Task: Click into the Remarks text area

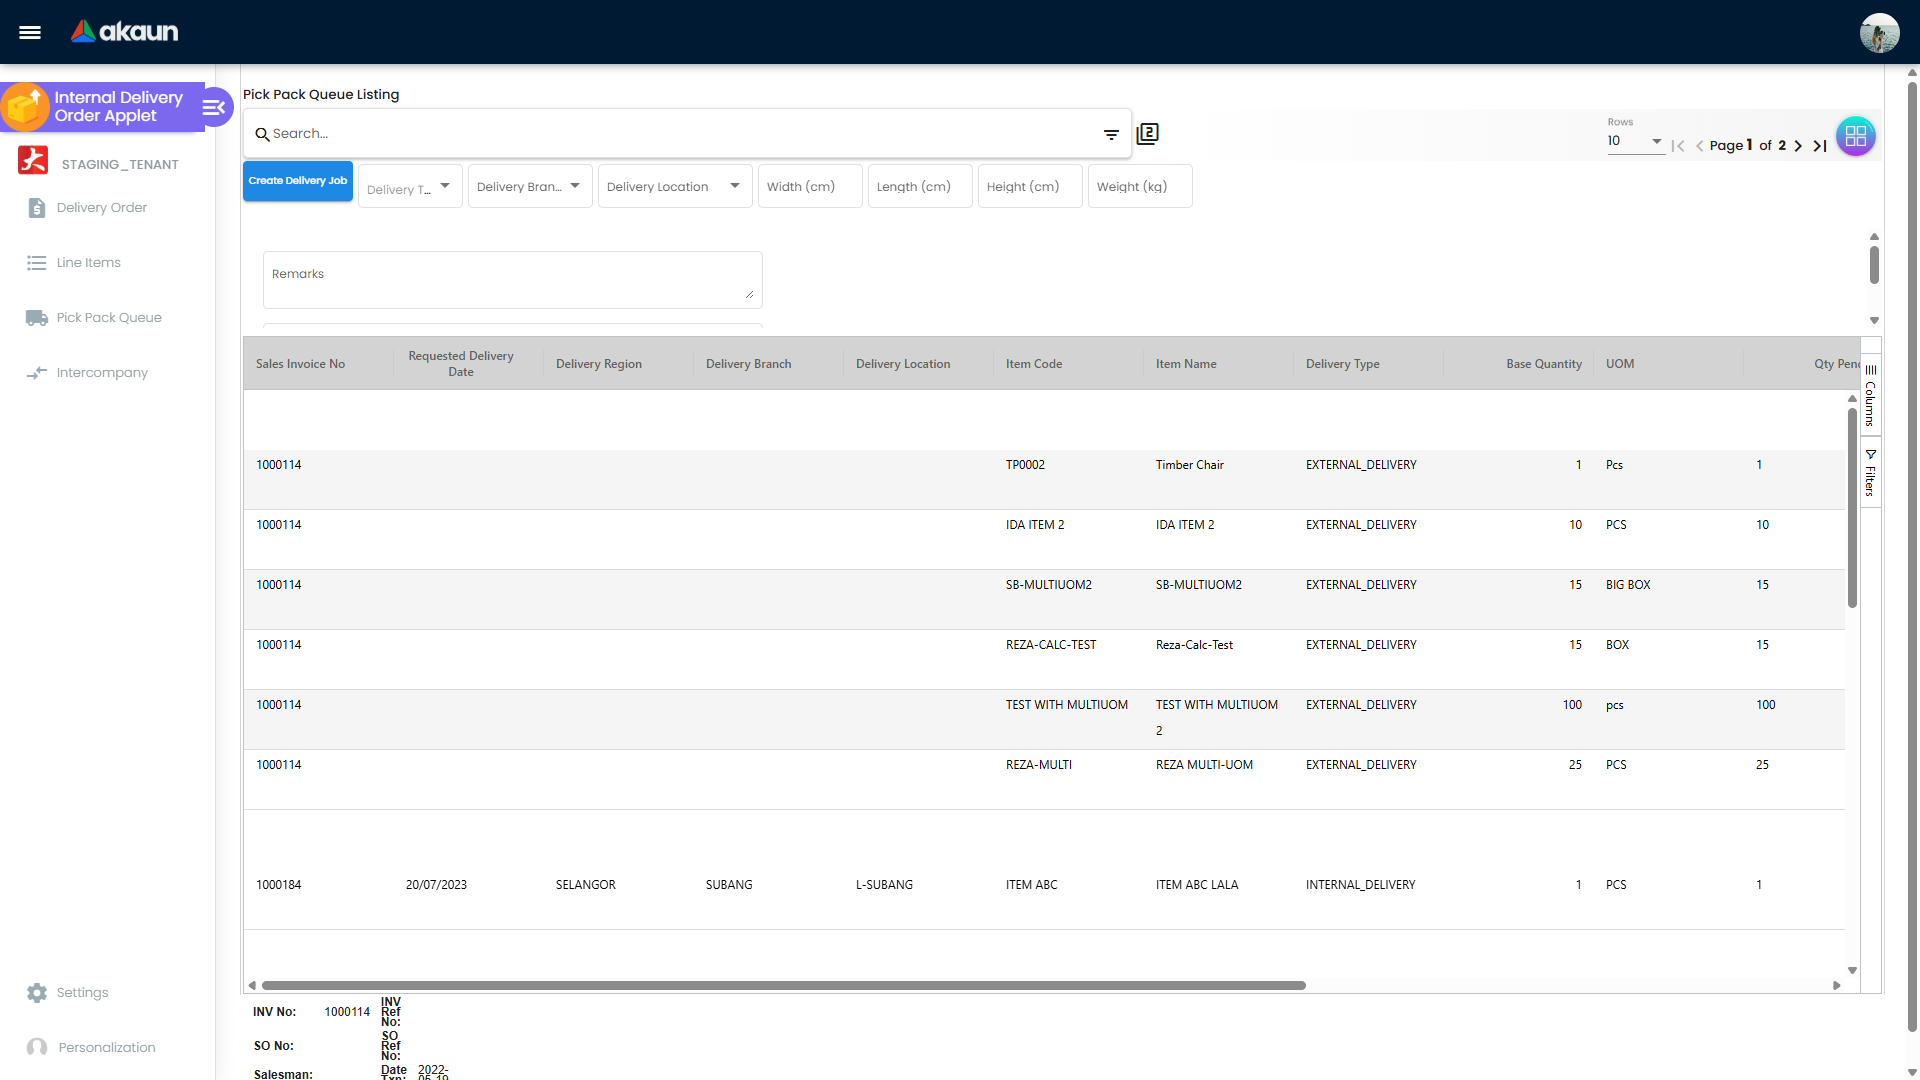Action: point(513,280)
